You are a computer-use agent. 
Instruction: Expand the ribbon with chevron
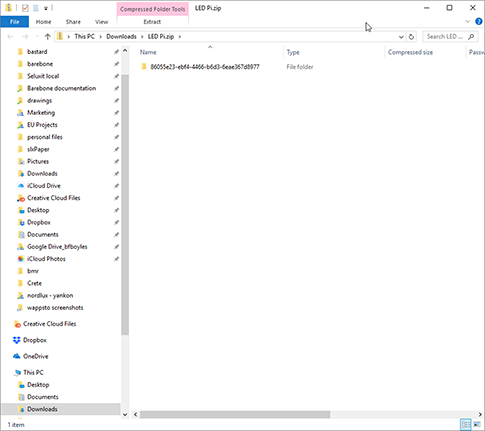point(468,22)
